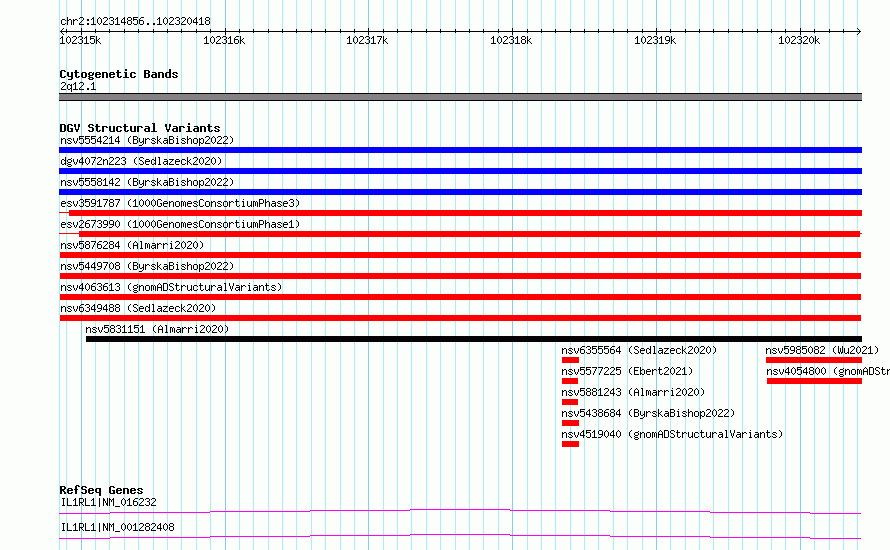
Task: Click the red bar under nsv5985082
Action: [x=814, y=360]
